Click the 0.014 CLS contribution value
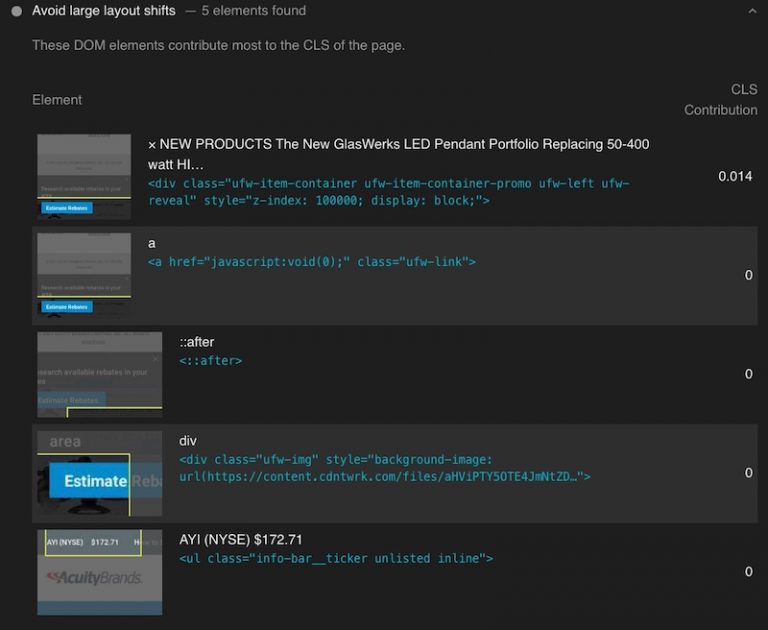This screenshot has height=630, width=768. pos(735,177)
